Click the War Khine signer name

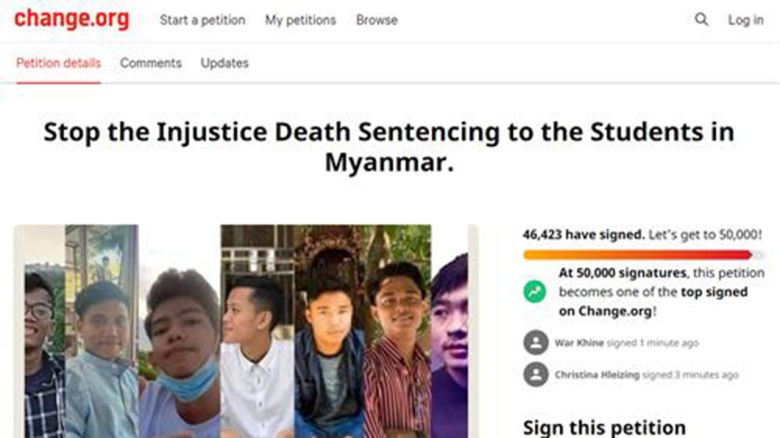579,343
